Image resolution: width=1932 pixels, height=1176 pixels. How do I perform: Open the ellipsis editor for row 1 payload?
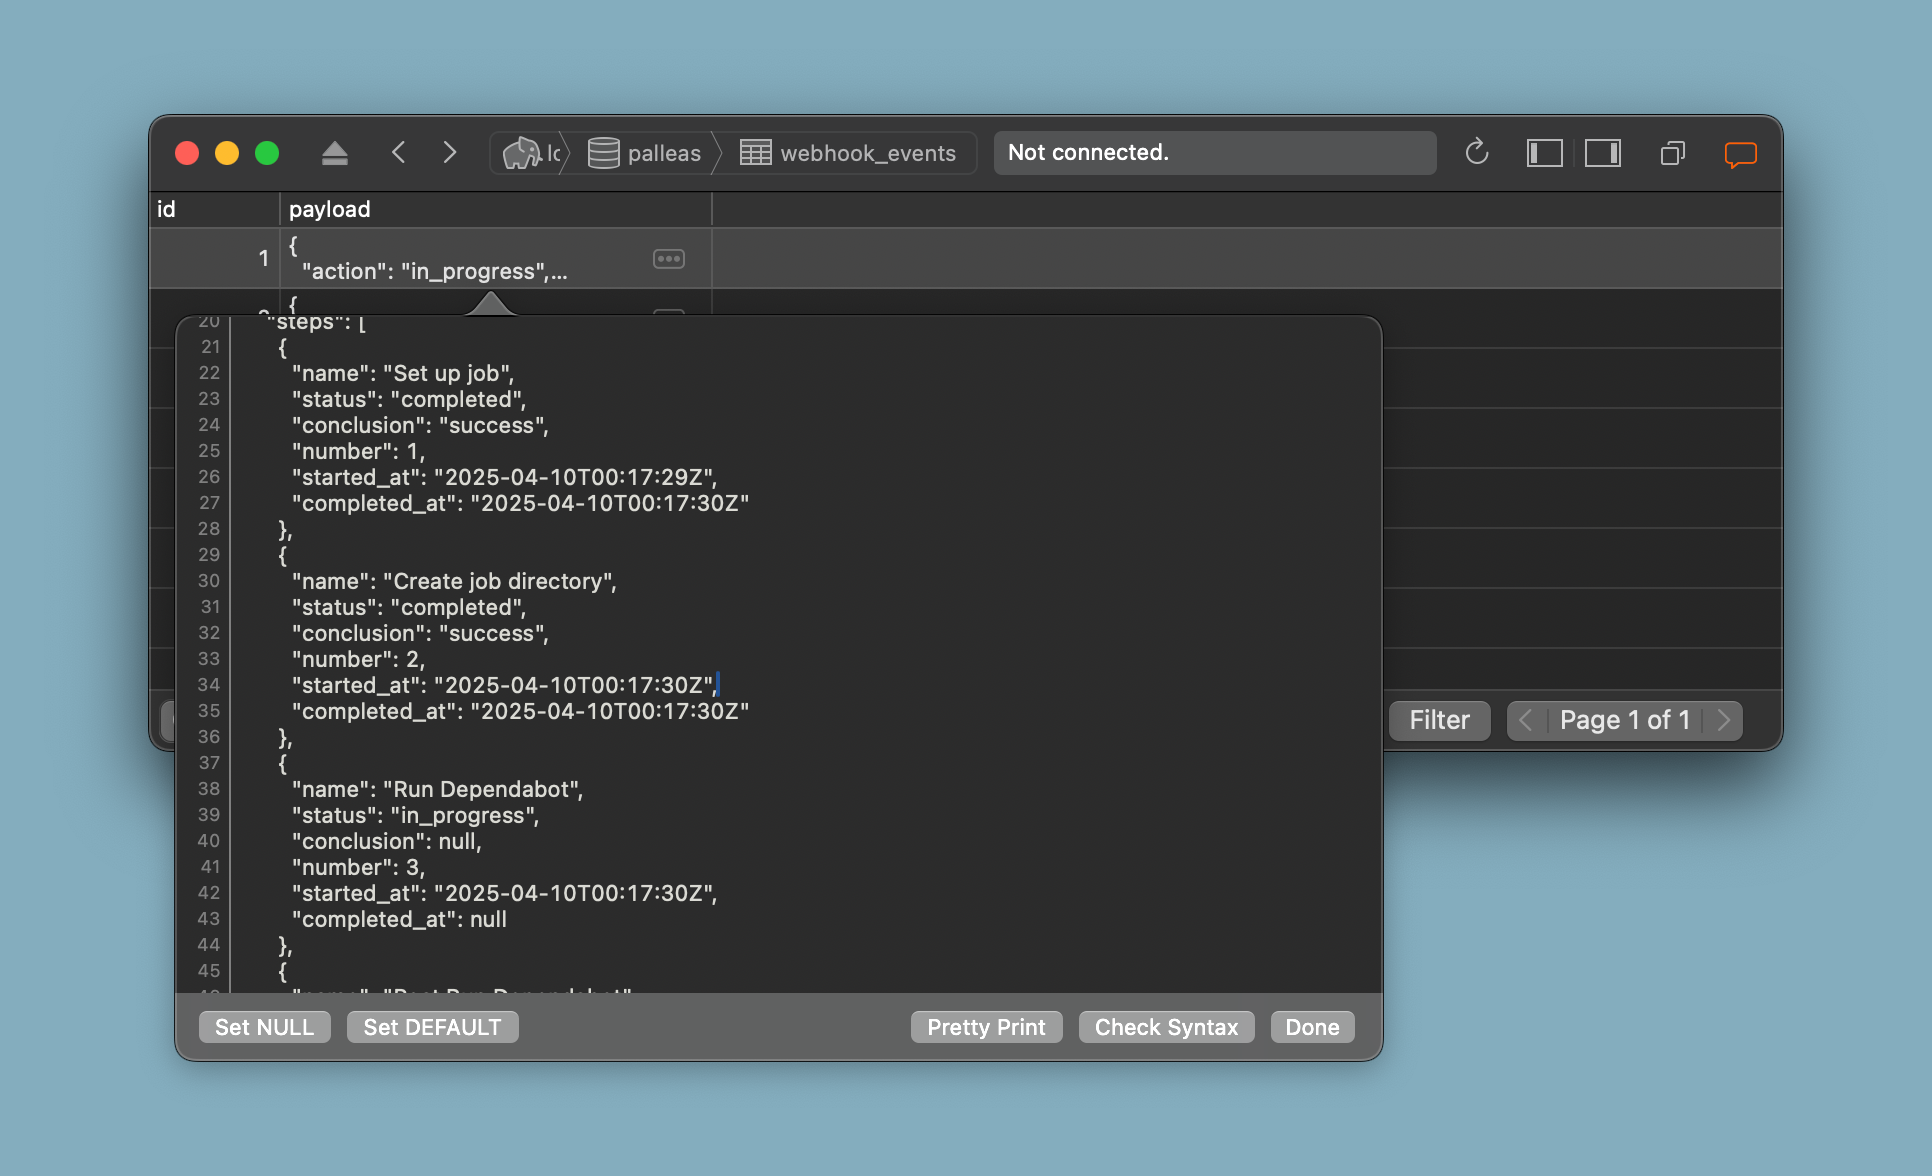pyautogui.click(x=669, y=259)
